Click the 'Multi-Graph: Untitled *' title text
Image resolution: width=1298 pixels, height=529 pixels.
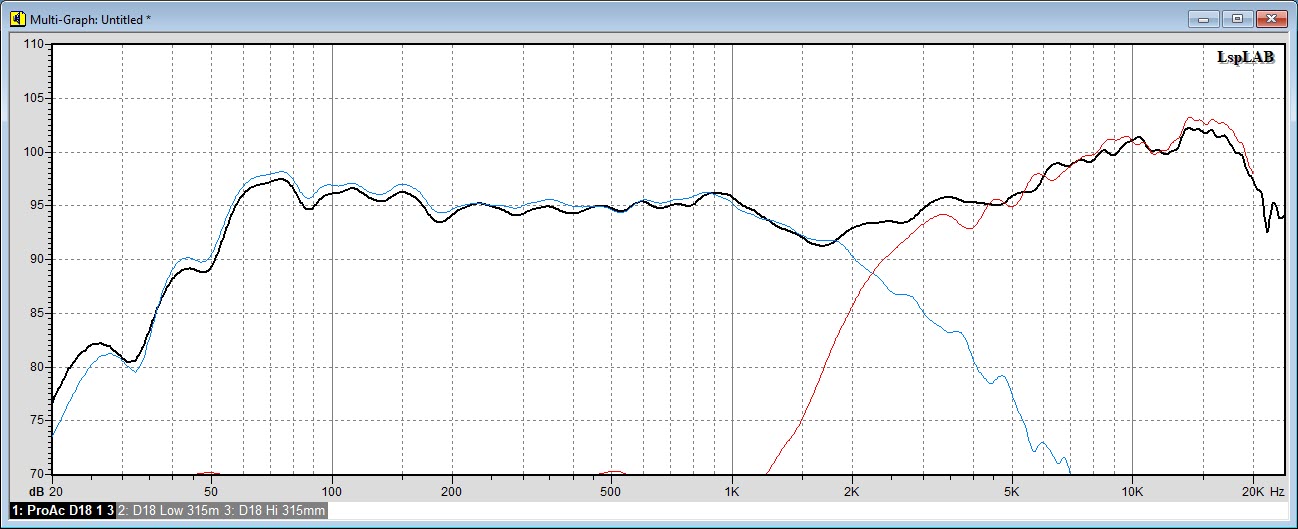(92, 19)
